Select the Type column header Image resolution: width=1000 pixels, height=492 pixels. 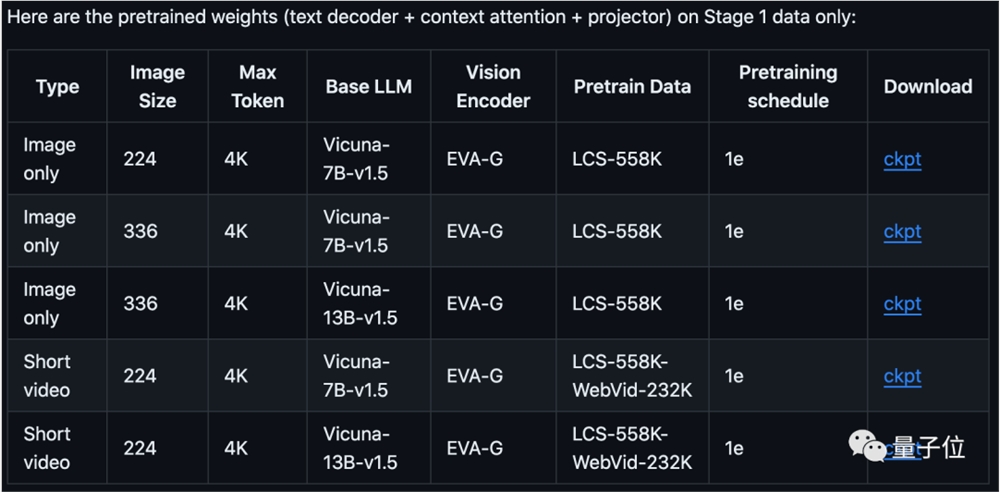[x=57, y=87]
